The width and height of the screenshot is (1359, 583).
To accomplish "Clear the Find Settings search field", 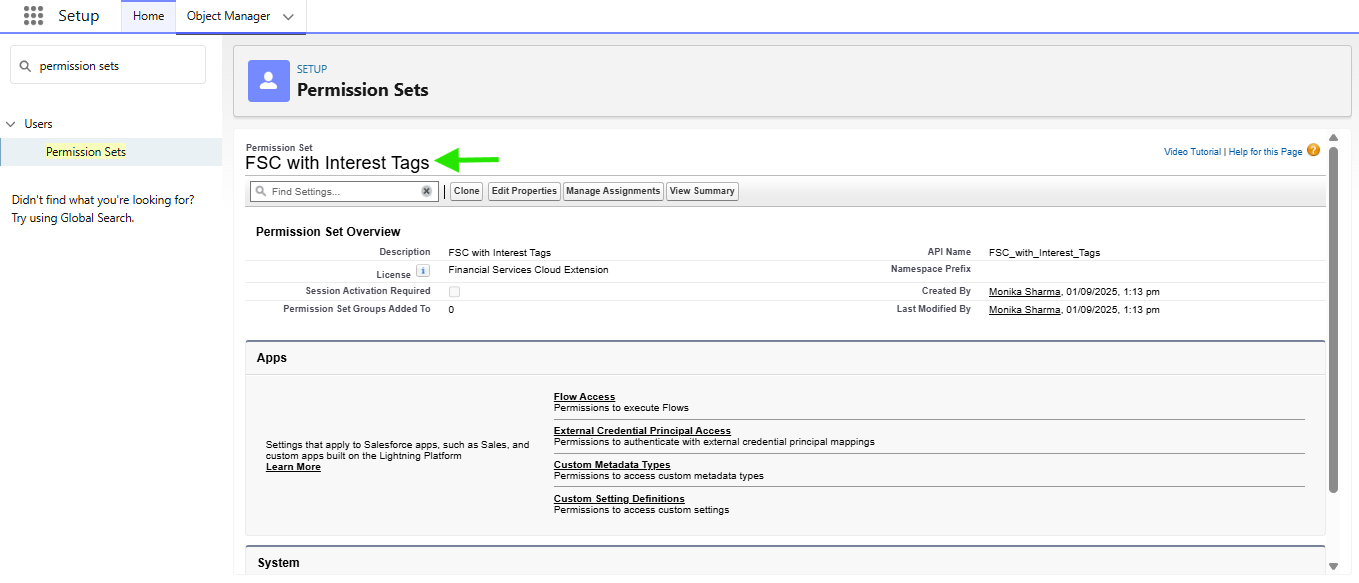I will tap(426, 191).
